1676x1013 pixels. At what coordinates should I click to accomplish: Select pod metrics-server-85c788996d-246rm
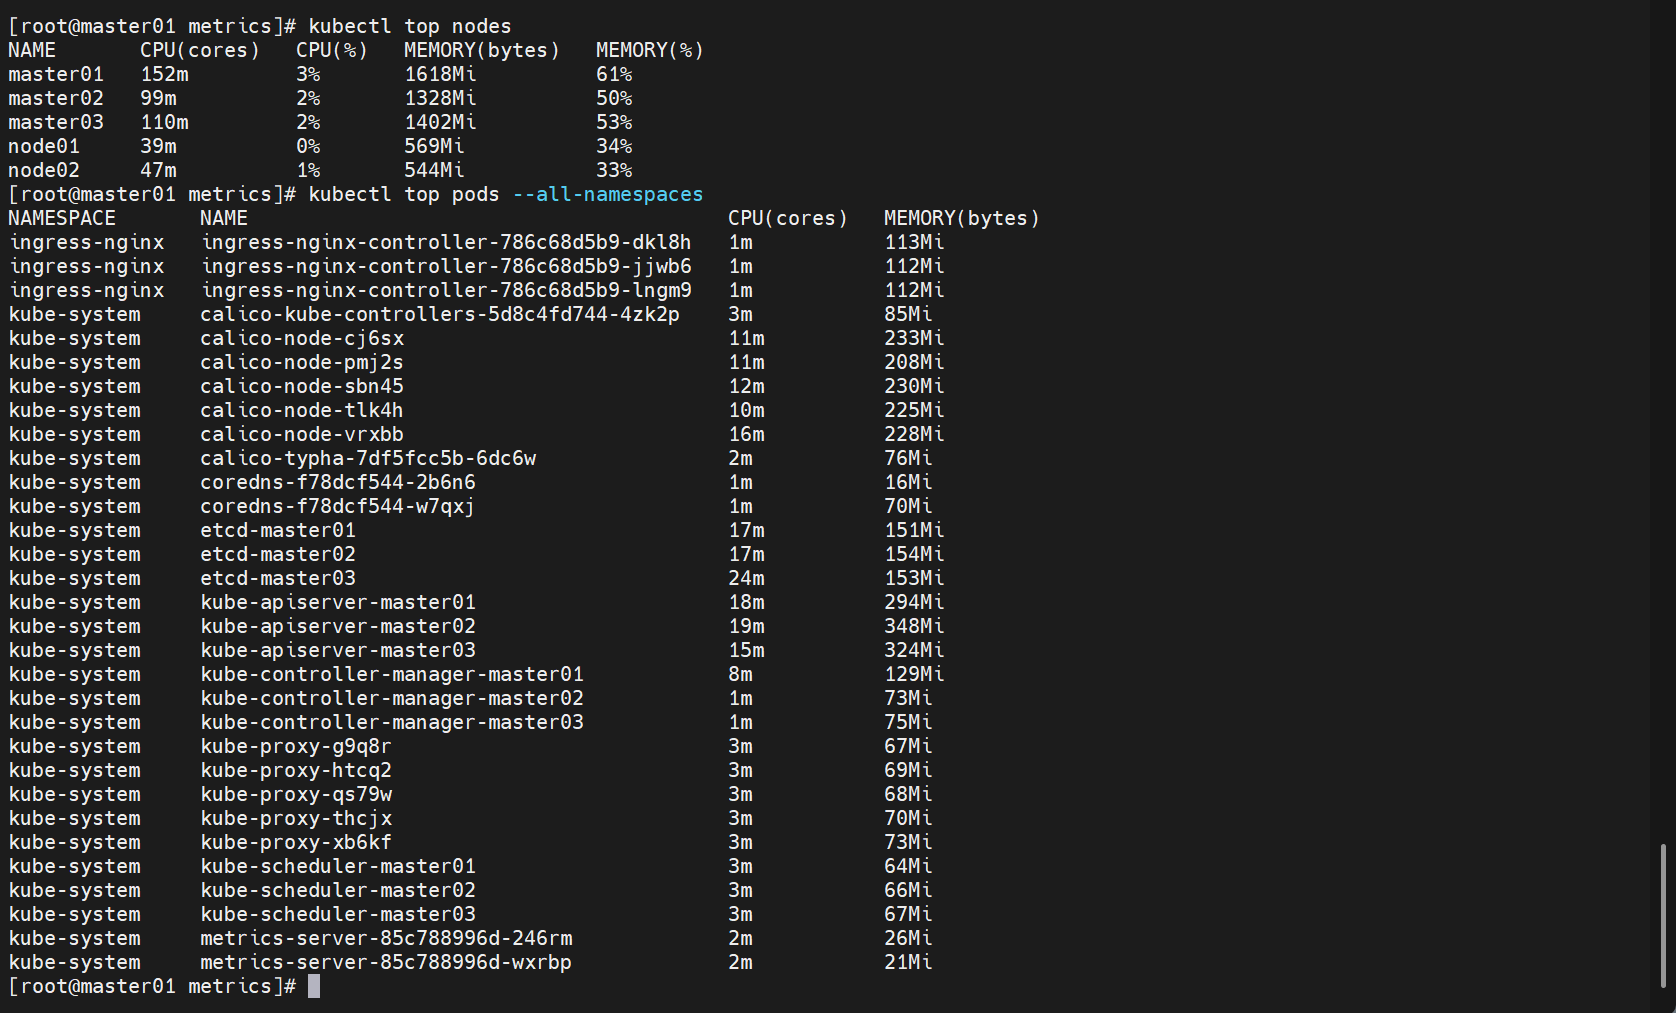point(386,938)
